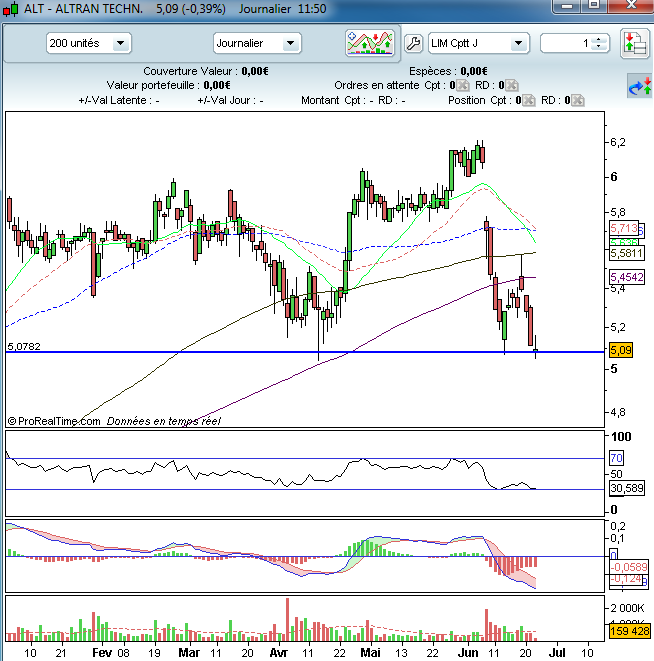Click the candlestick icon in title bar
Screen dimensions: 654x661
(11, 9)
